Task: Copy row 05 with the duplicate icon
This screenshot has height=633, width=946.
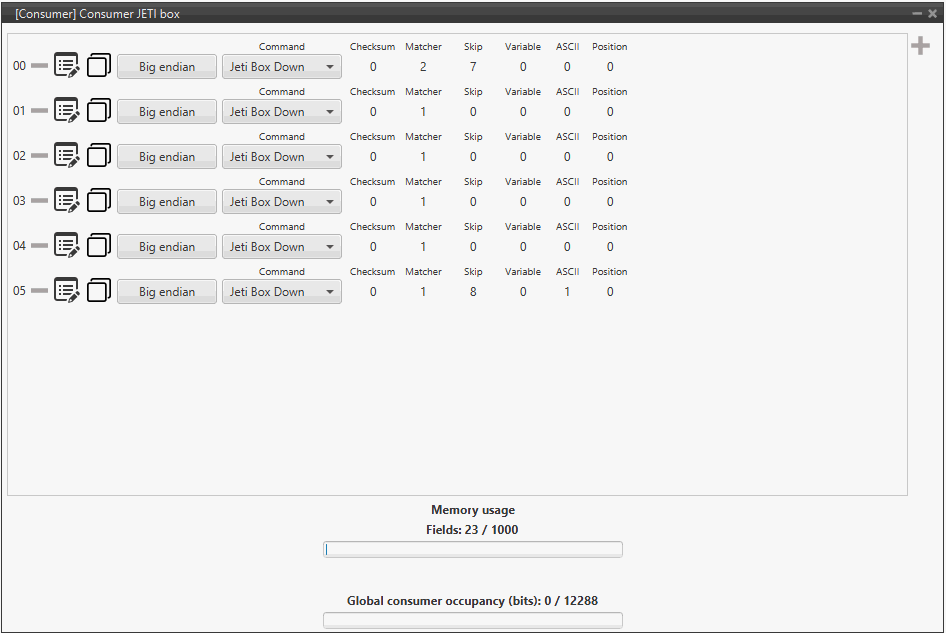Action: tap(98, 291)
